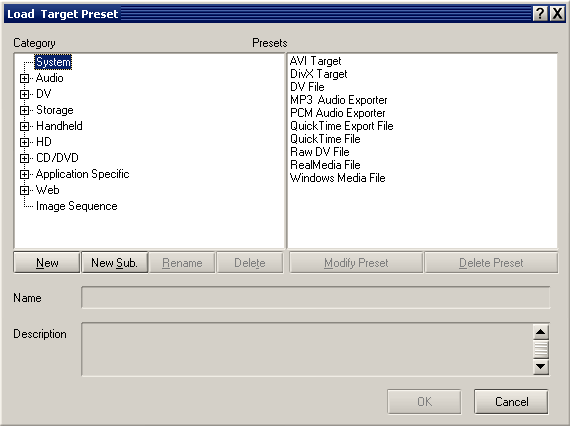Expand the CD/DVD category
The height and width of the screenshot is (426, 570).
coord(24,158)
